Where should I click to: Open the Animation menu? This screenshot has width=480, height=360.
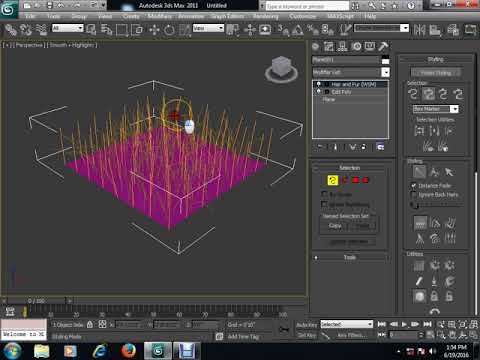point(191,16)
